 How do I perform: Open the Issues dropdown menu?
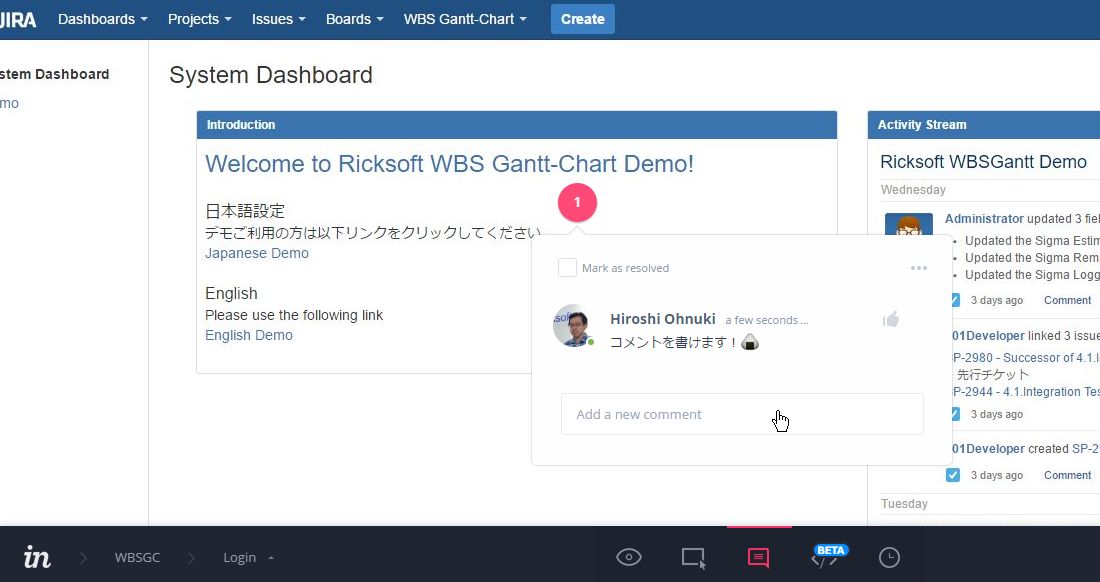pyautogui.click(x=279, y=19)
